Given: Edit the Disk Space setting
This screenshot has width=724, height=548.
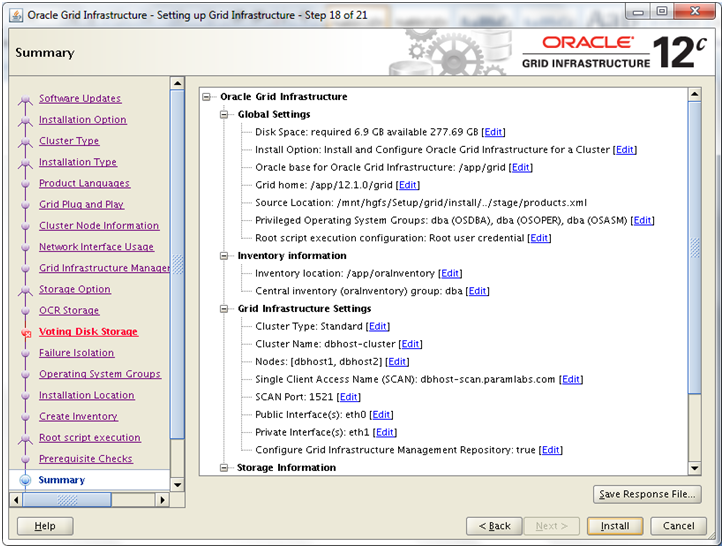Looking at the screenshot, I should tap(493, 132).
